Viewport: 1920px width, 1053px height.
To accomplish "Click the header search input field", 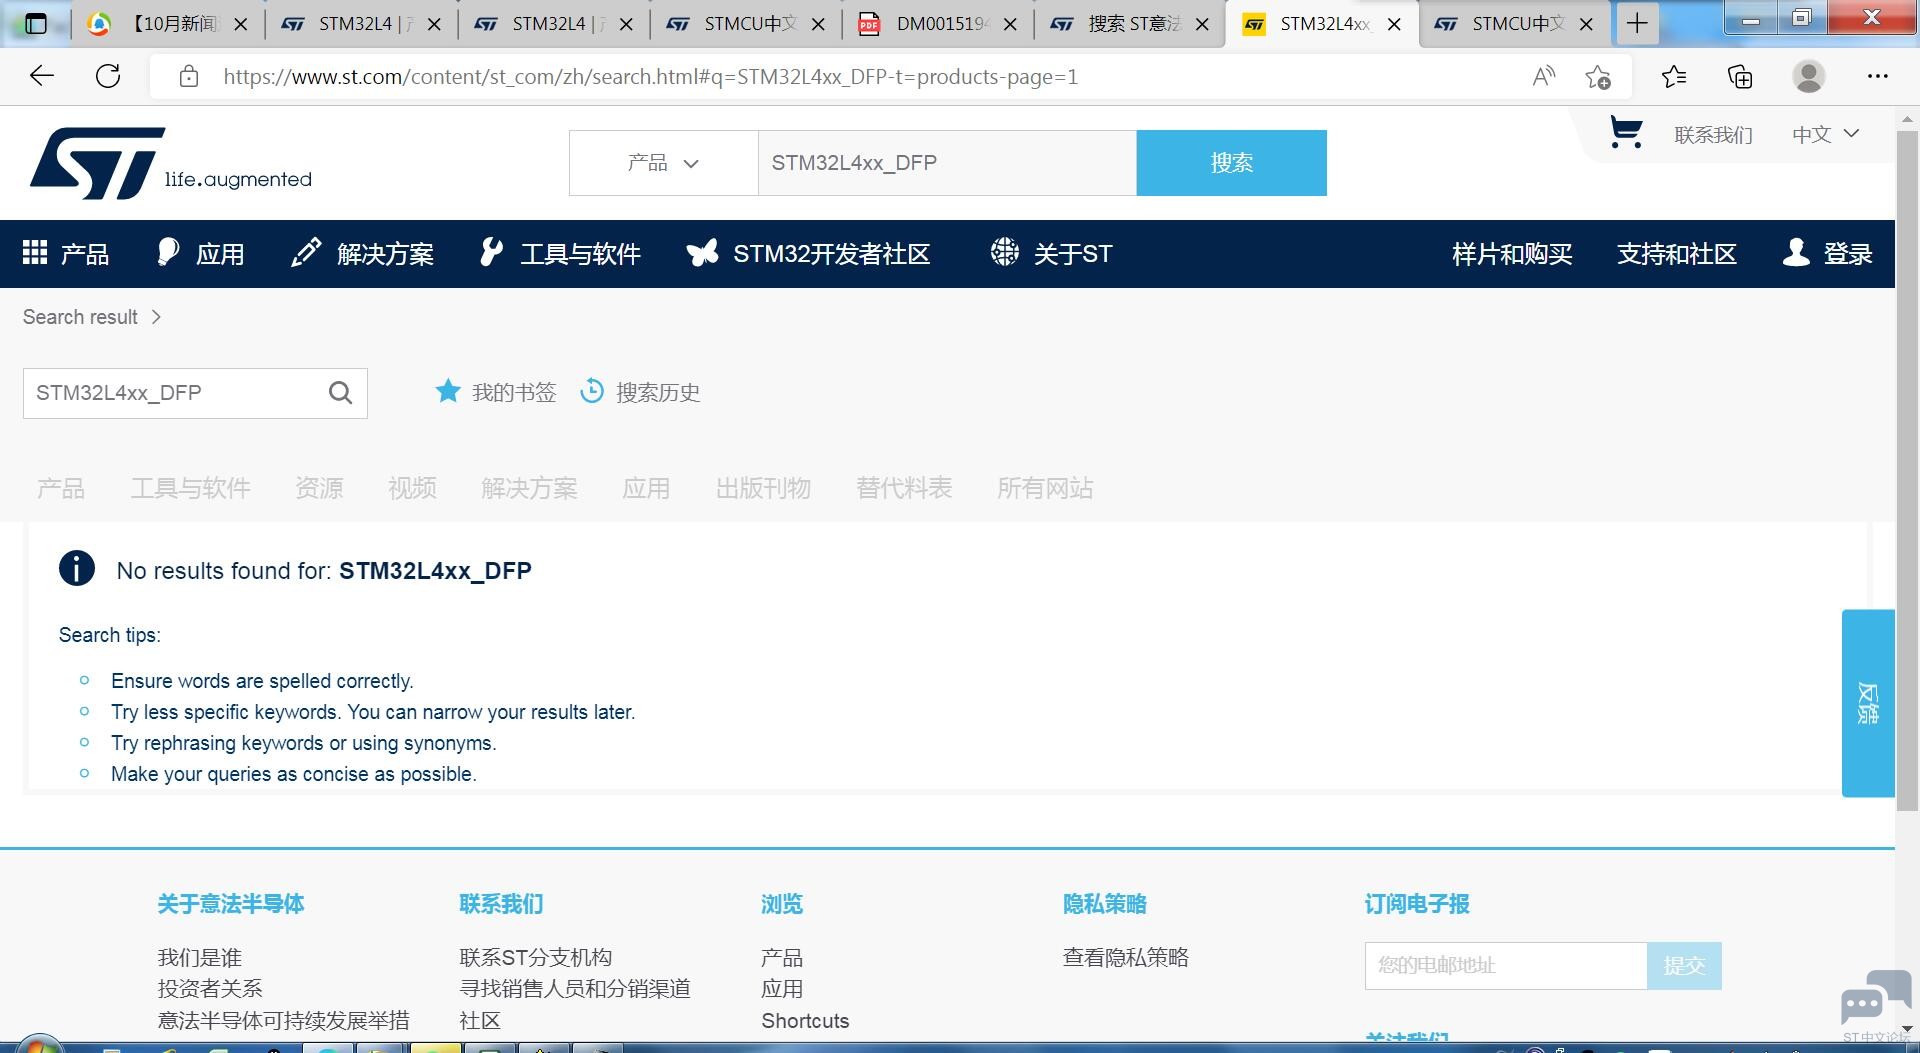I will tap(947, 163).
